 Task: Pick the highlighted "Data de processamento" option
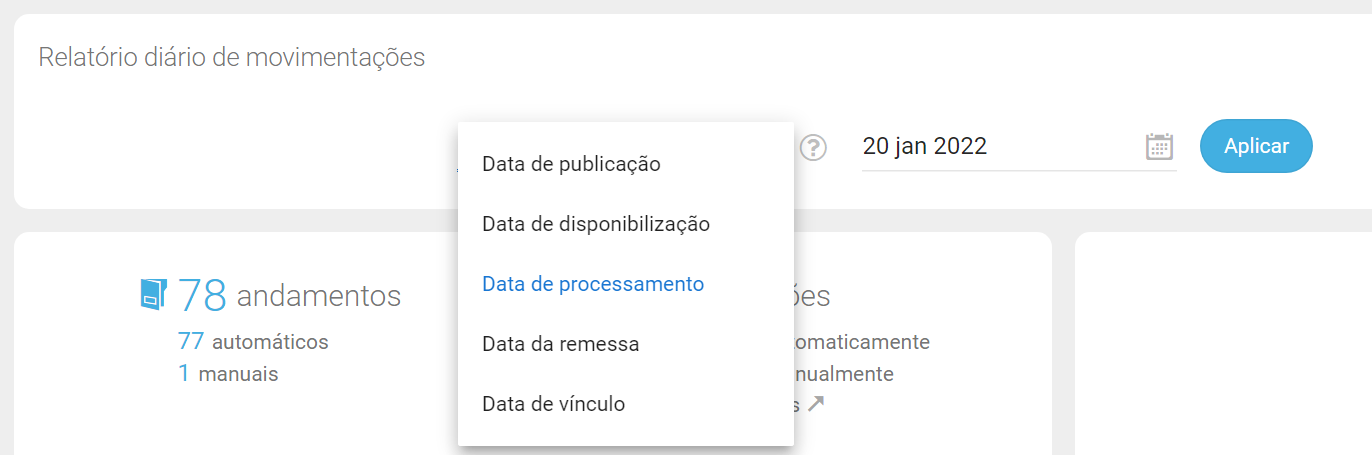[x=593, y=284]
